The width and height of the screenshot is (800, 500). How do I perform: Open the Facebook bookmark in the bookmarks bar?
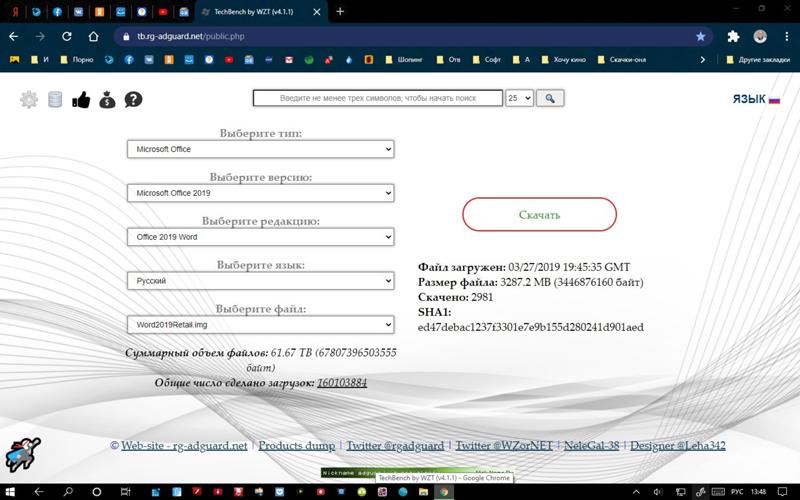click(129, 60)
